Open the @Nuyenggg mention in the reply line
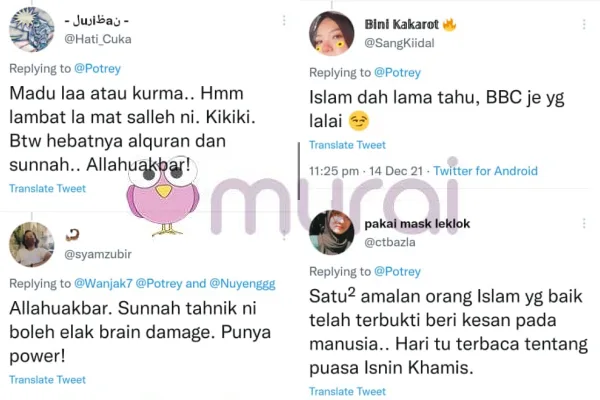This screenshot has width=600, height=400. 243,284
